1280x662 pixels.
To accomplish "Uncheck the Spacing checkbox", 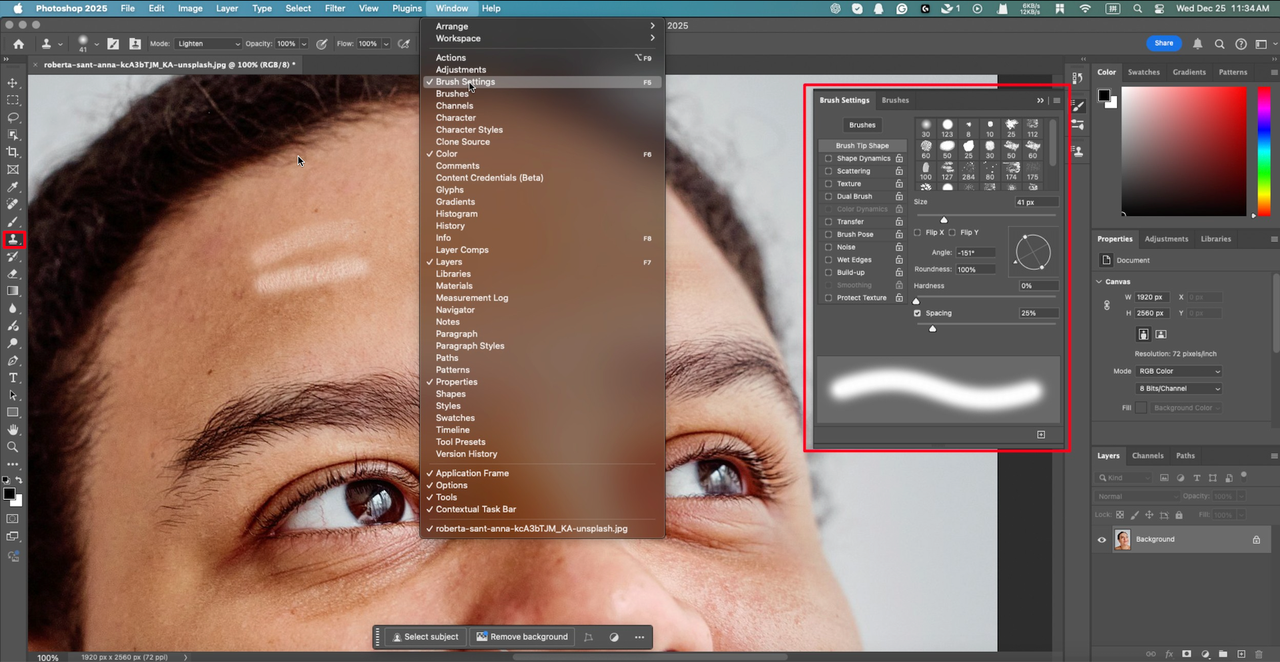I will [x=918, y=313].
